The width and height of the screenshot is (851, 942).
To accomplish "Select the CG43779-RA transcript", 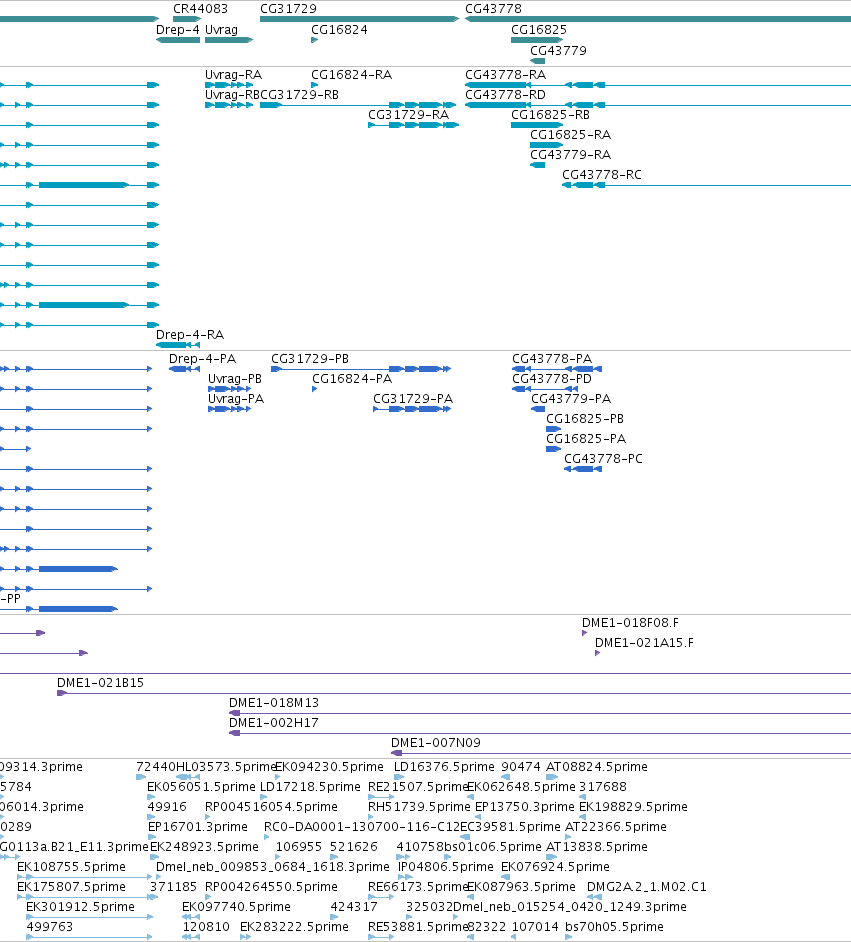I will click(x=538, y=165).
